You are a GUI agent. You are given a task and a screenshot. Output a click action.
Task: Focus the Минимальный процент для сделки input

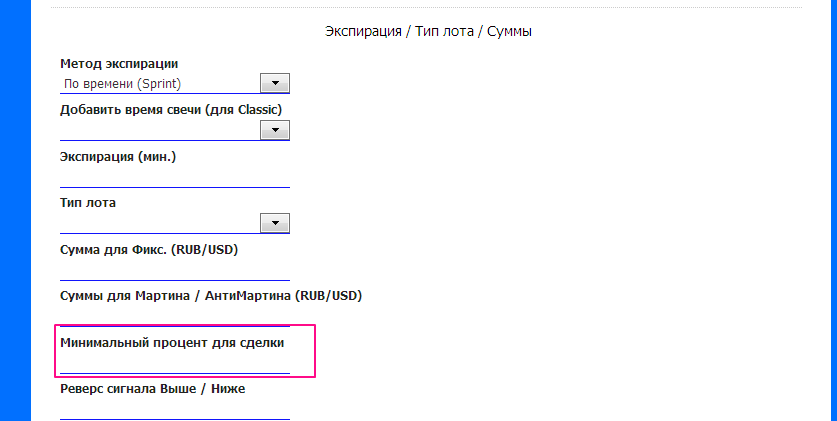[x=175, y=363]
